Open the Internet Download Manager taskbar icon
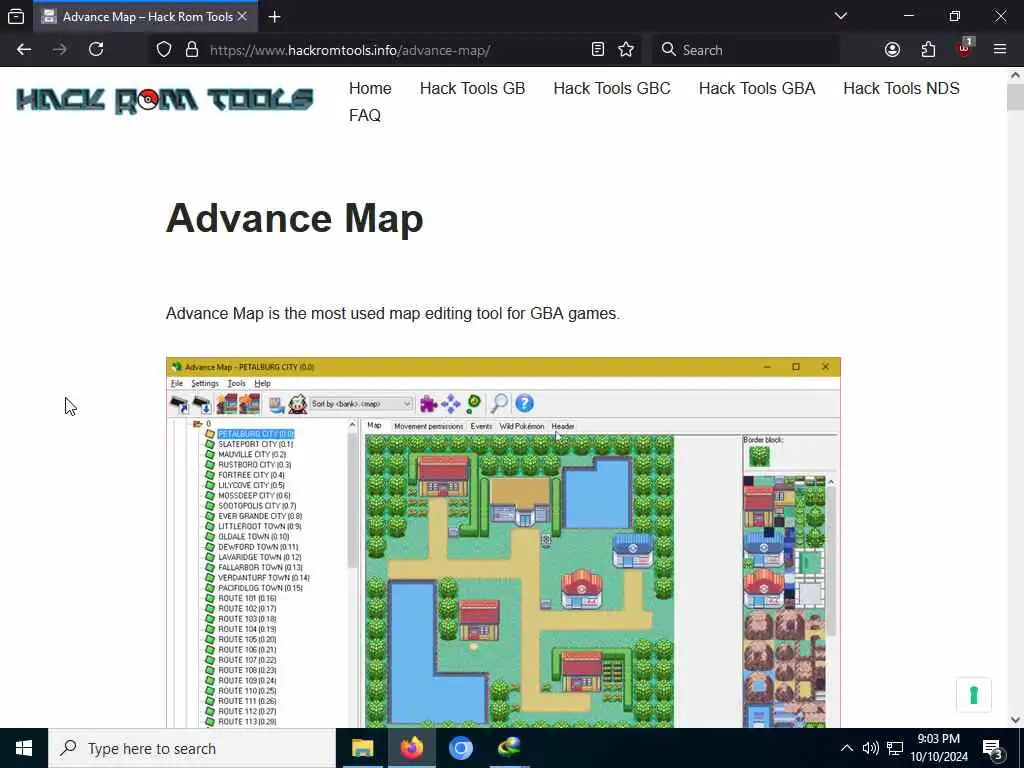 pyautogui.click(x=509, y=748)
